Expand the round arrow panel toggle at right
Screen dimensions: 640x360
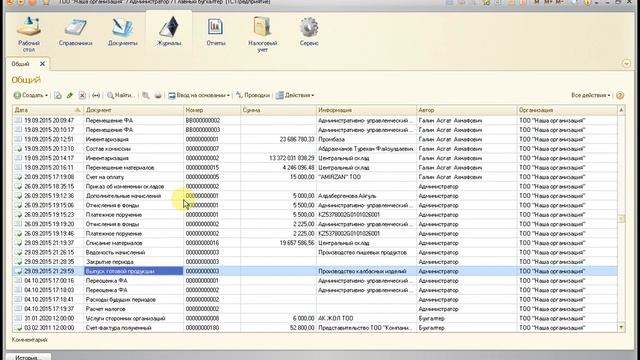coord(626,64)
